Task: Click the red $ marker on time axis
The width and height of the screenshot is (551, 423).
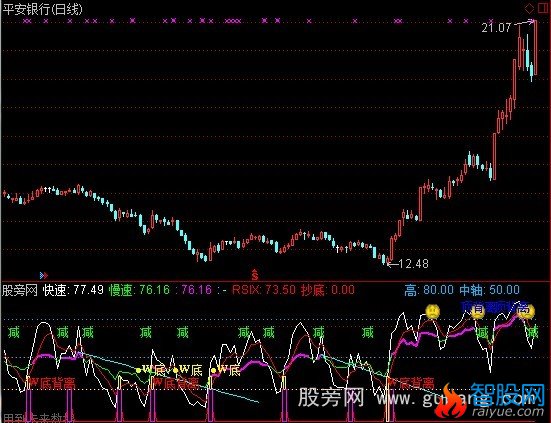Action: (255, 274)
